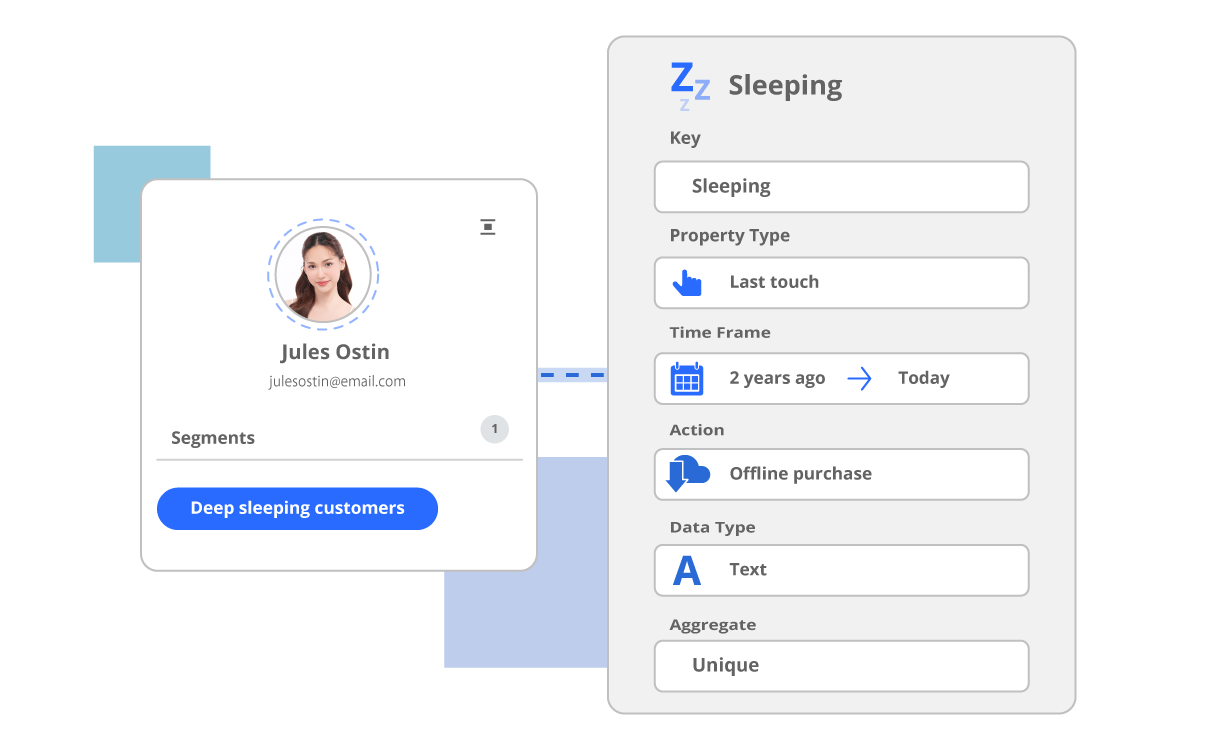Screen dimensions: 1217x750
Task: Open the Action field showing Offline purchase
Action: pyautogui.click(x=841, y=474)
